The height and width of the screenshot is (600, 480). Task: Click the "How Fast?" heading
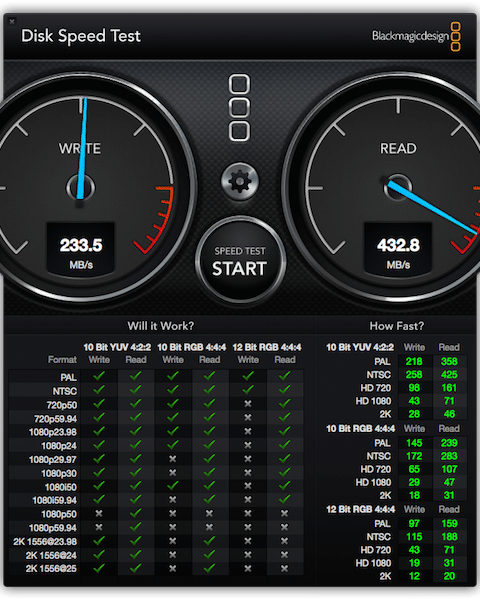click(397, 326)
